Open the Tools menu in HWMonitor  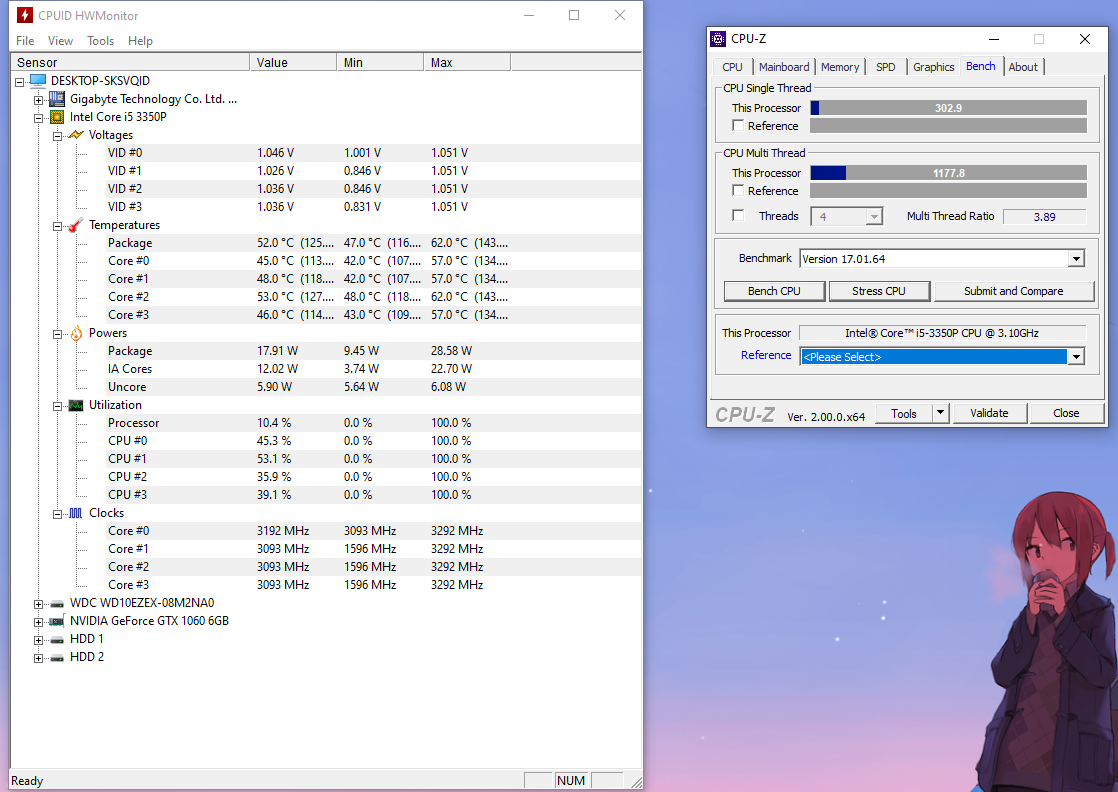point(100,41)
